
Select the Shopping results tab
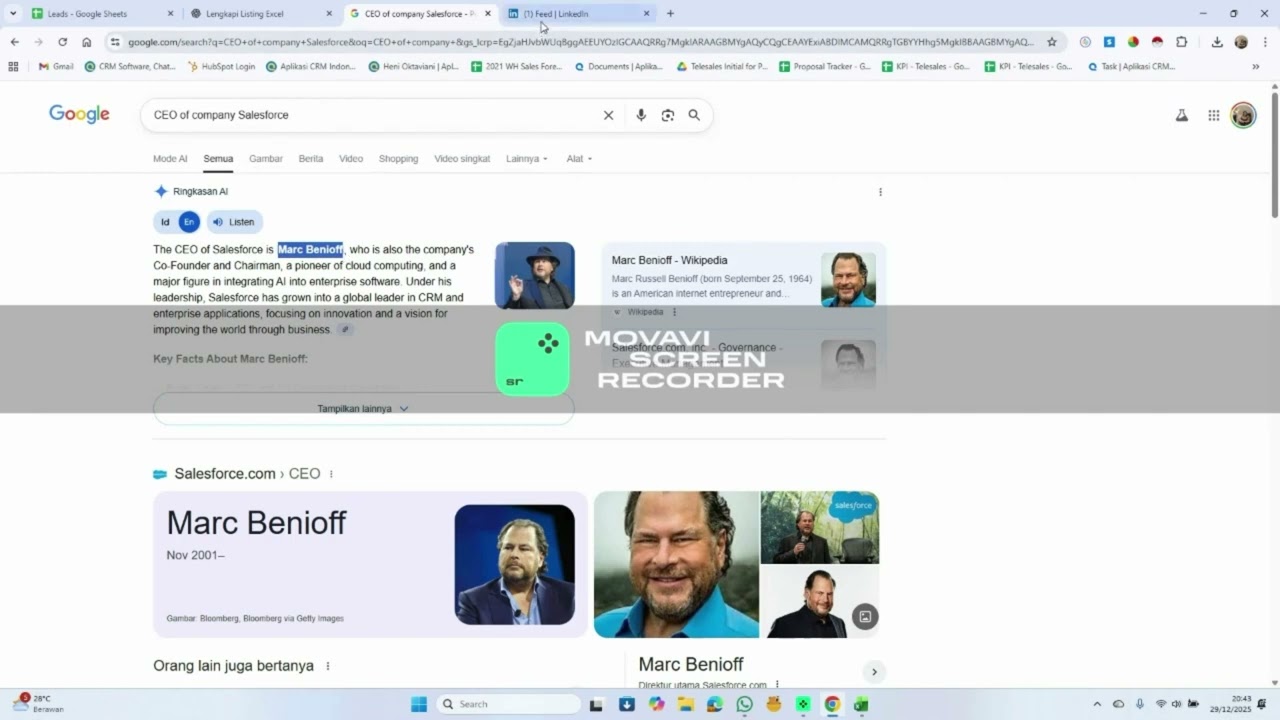pyautogui.click(x=398, y=159)
